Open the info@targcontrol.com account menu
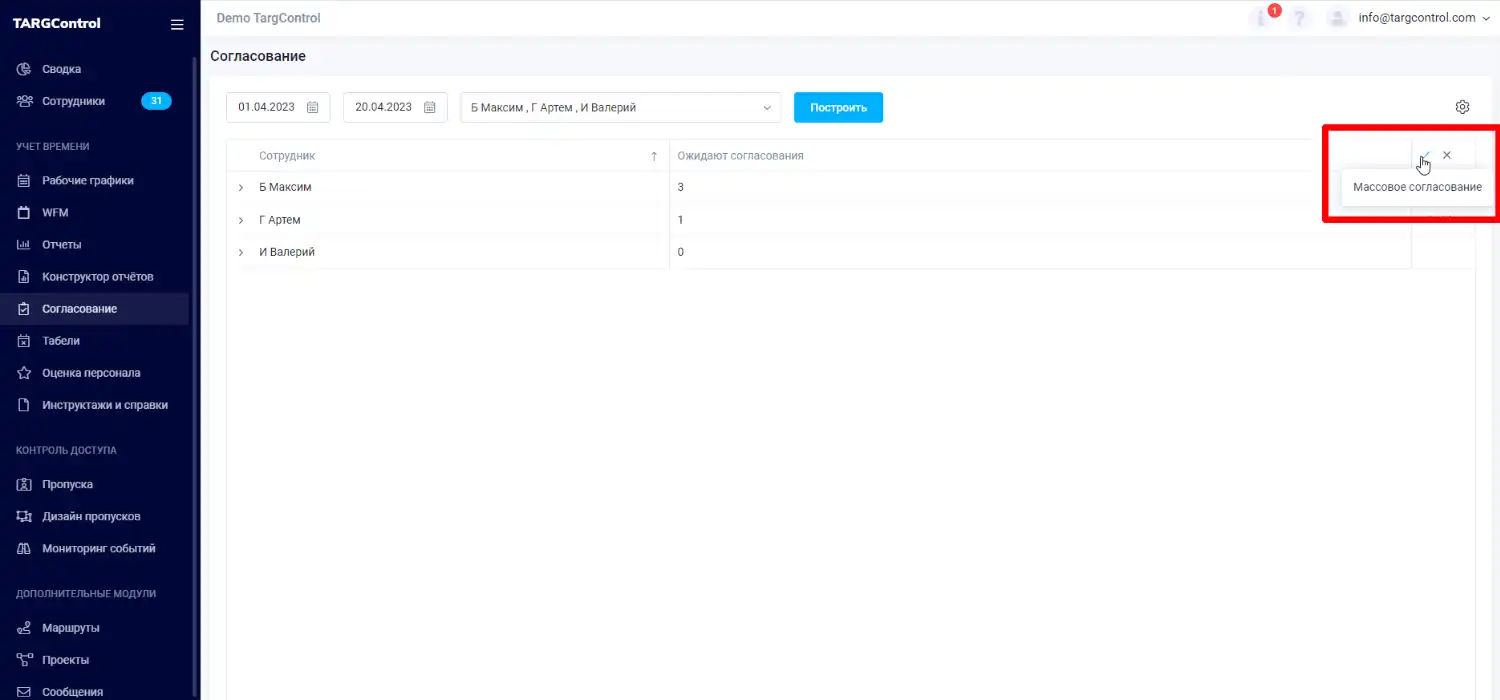 1424,18
